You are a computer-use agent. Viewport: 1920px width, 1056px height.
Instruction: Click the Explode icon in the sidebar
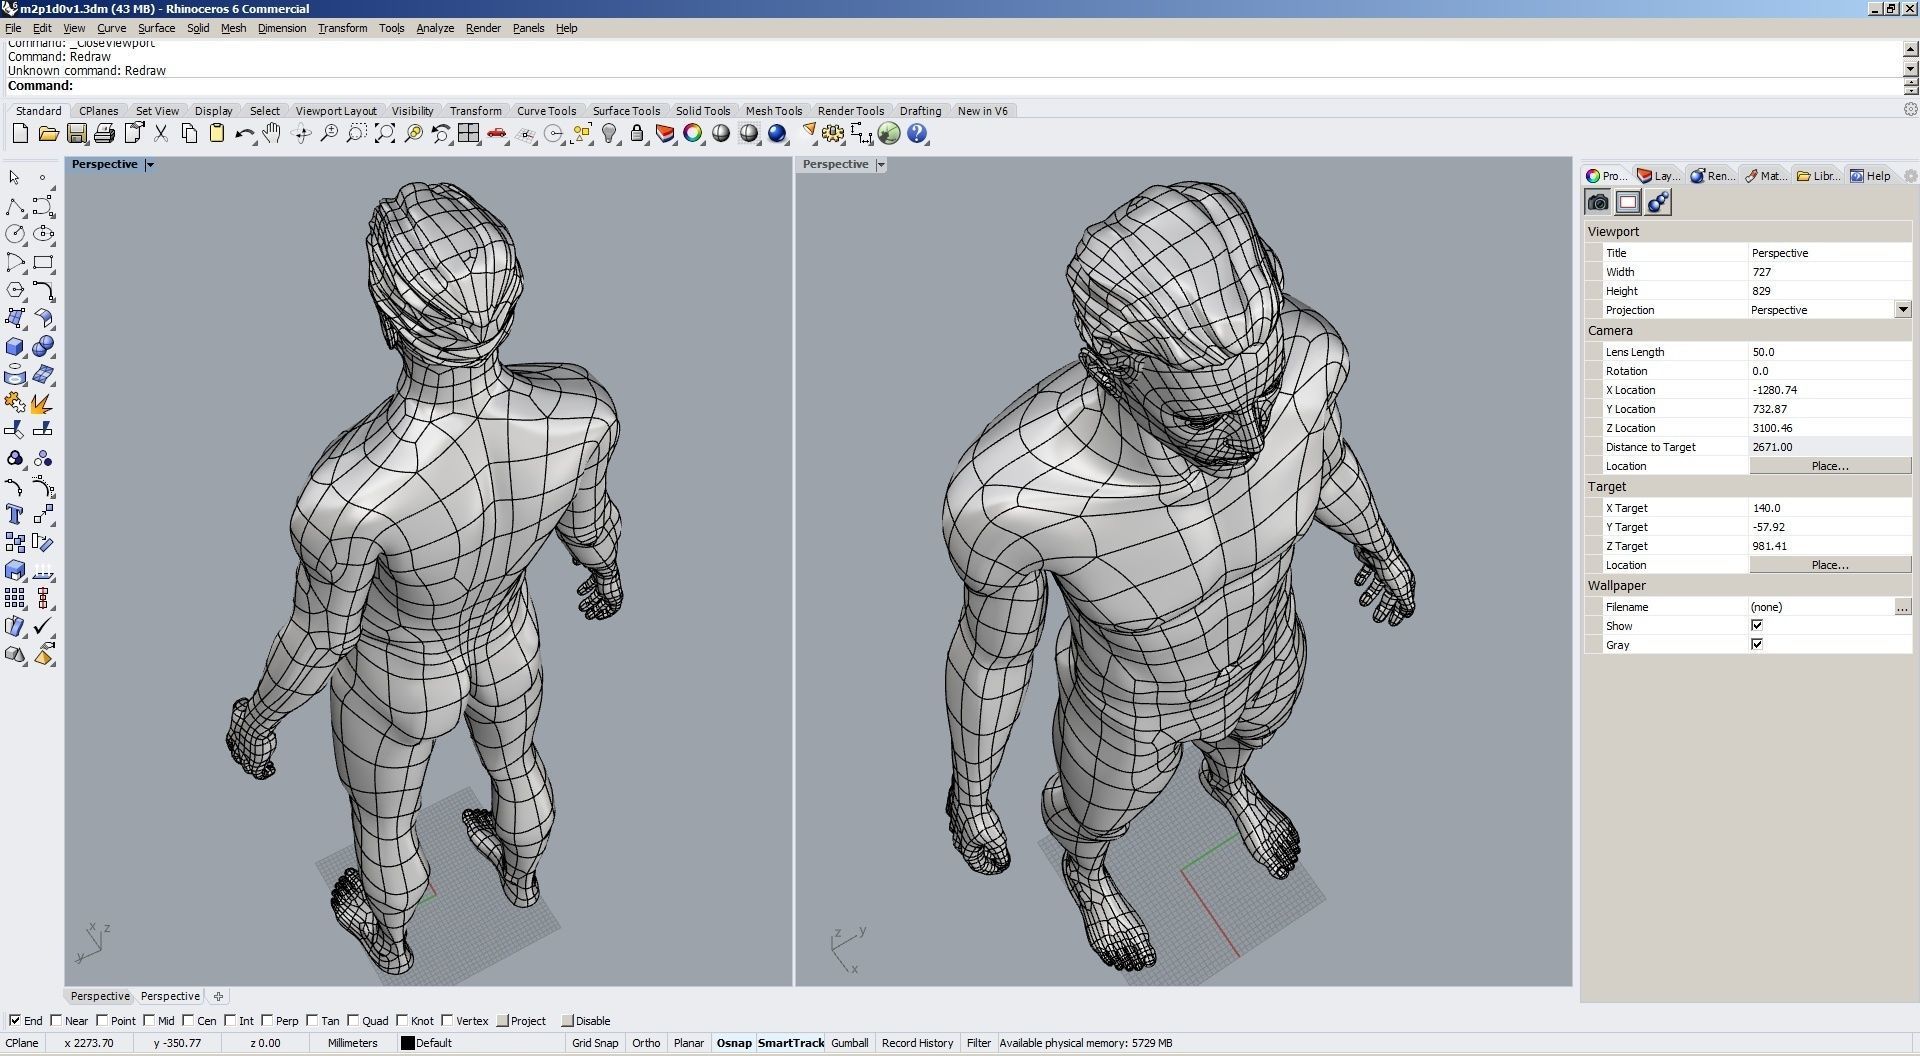click(43, 402)
